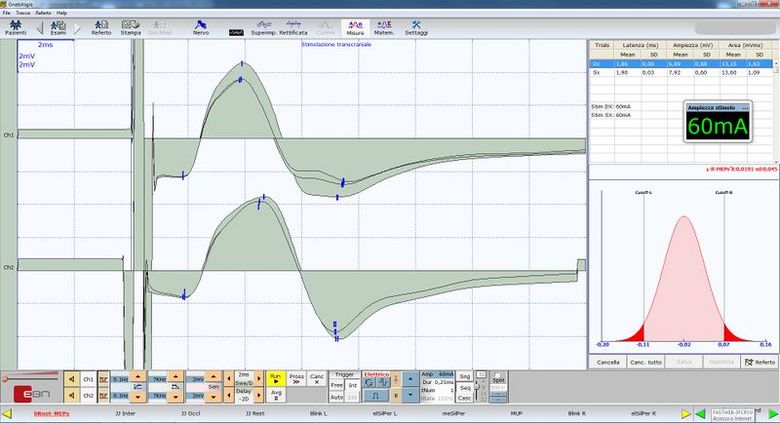Click the Cancella button
The image size is (780, 423).
coord(607,361)
